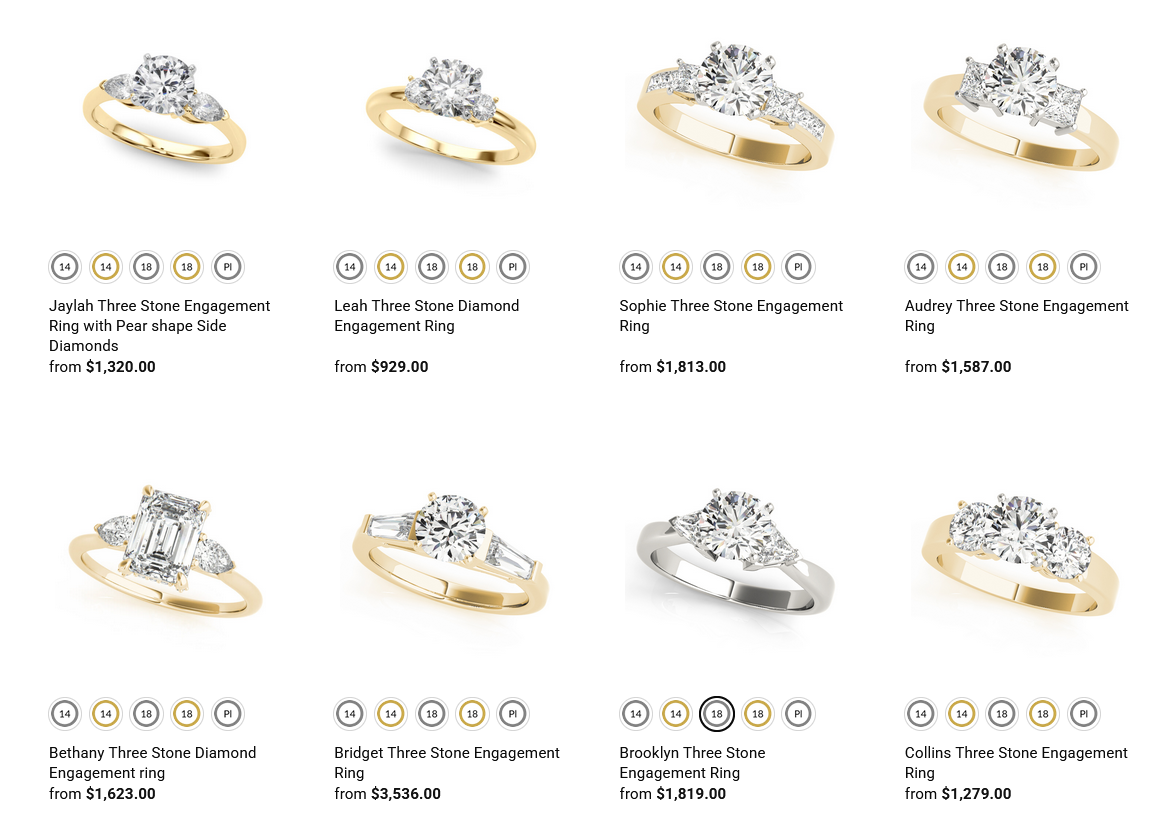Select 14K yellow gold swatch for Jaylah ring
The width and height of the screenshot is (1176, 837).
(x=106, y=266)
